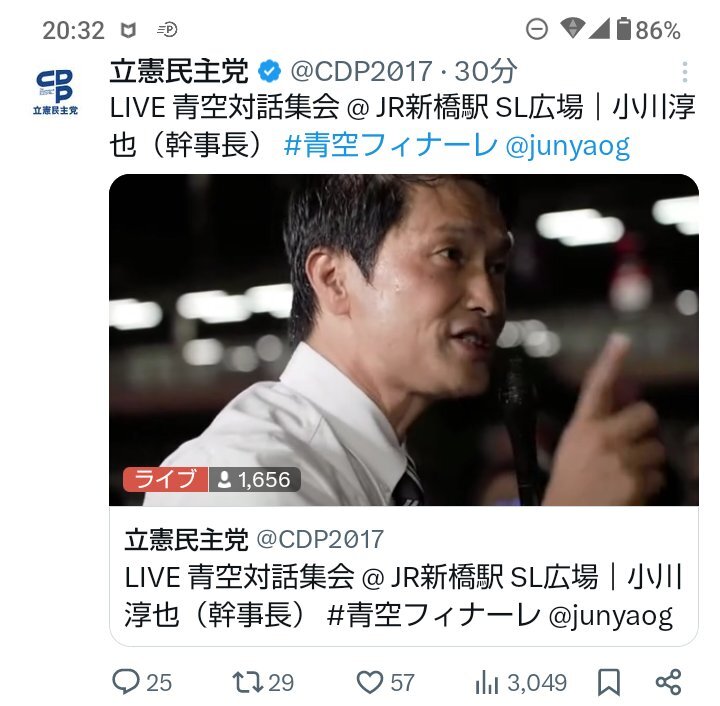Open the reply icon with 25 comments
The width and height of the screenshot is (720, 706).
tap(125, 682)
